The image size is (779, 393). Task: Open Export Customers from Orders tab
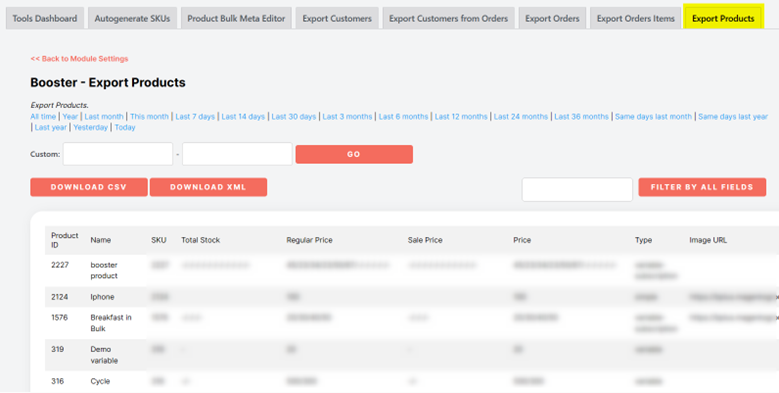click(449, 18)
